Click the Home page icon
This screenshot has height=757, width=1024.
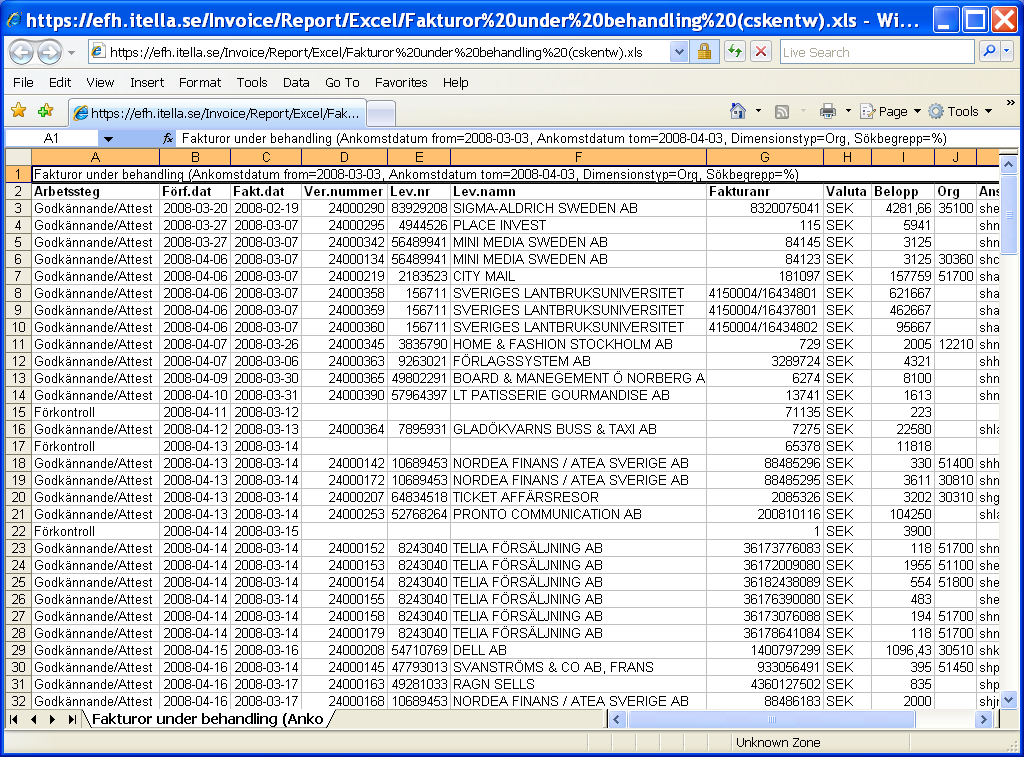coord(738,111)
